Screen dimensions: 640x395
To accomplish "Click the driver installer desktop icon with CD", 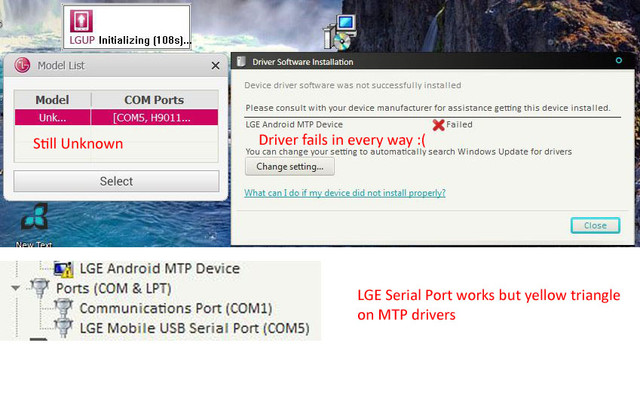I will click(340, 33).
